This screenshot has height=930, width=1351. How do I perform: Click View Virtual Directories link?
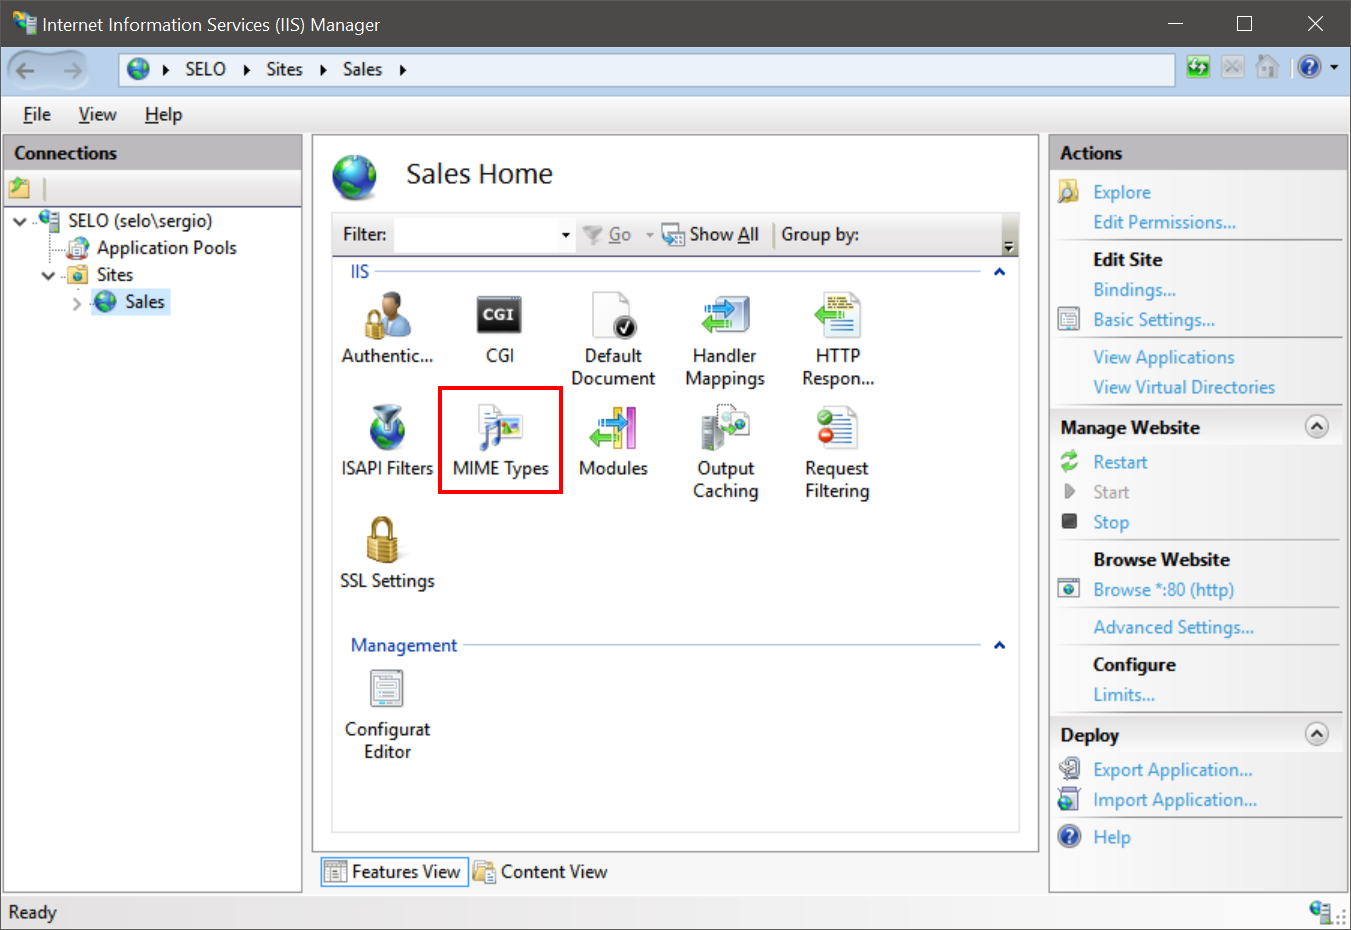(1184, 387)
